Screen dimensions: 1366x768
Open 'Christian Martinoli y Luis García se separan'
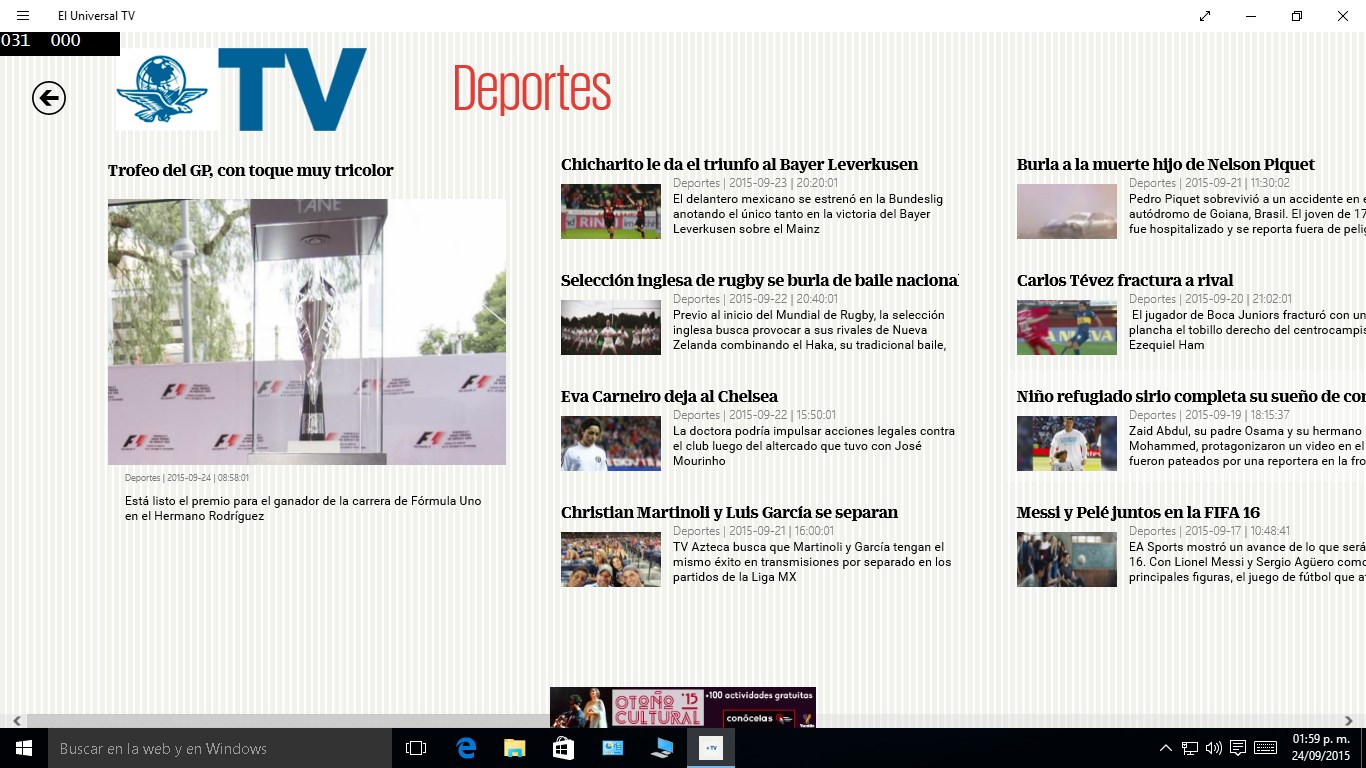pyautogui.click(x=729, y=513)
